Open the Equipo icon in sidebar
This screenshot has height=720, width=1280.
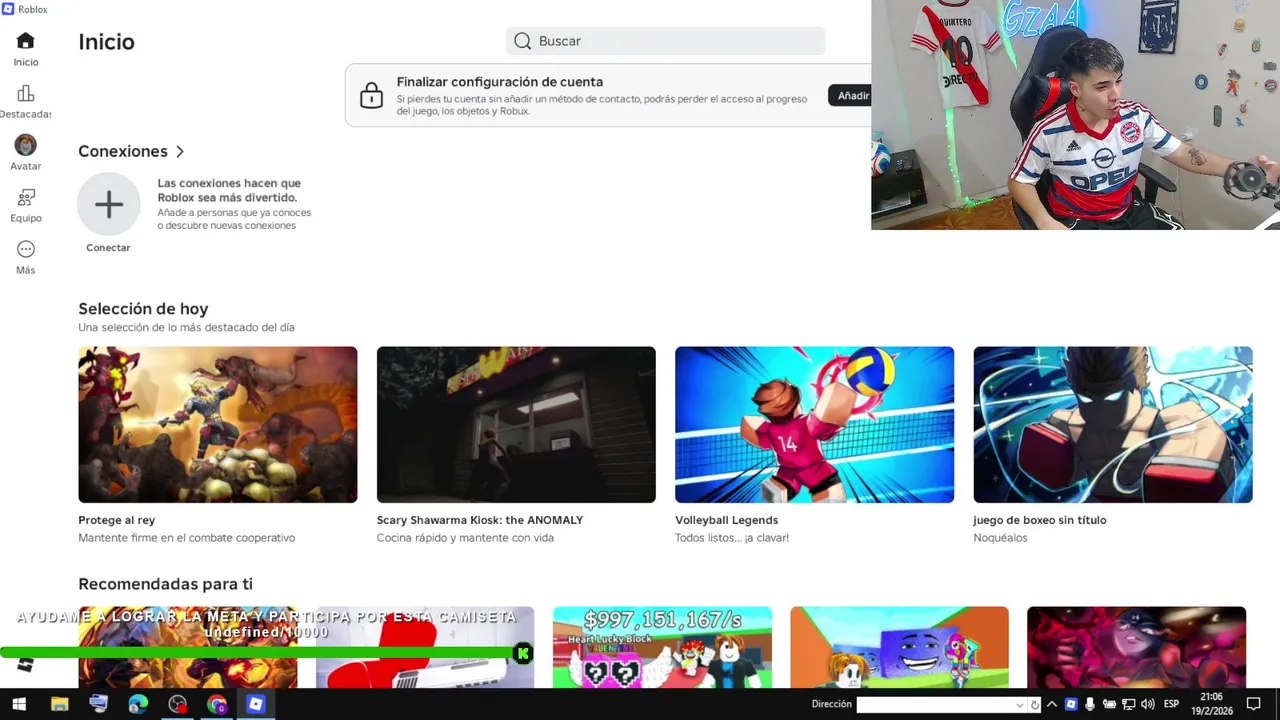(x=26, y=197)
